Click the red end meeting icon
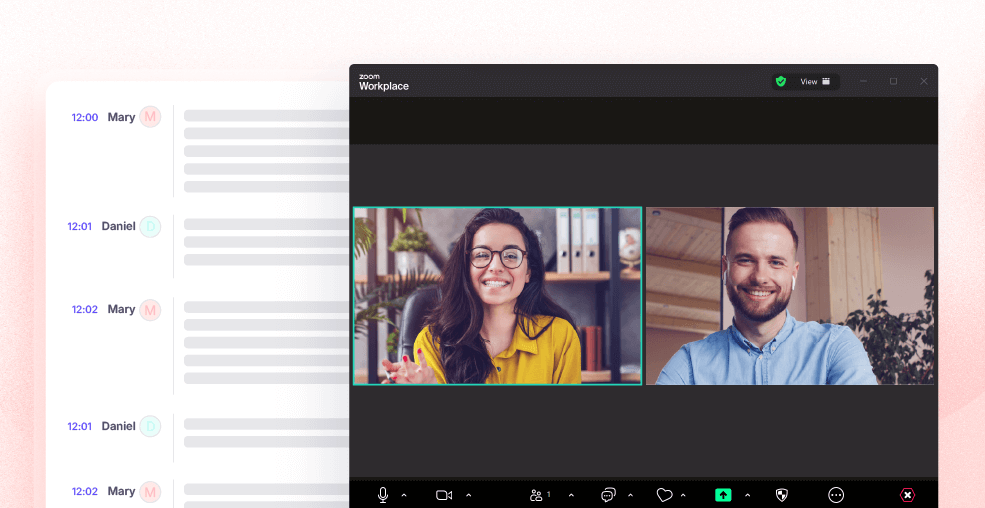This screenshot has width=985, height=508. tap(907, 495)
